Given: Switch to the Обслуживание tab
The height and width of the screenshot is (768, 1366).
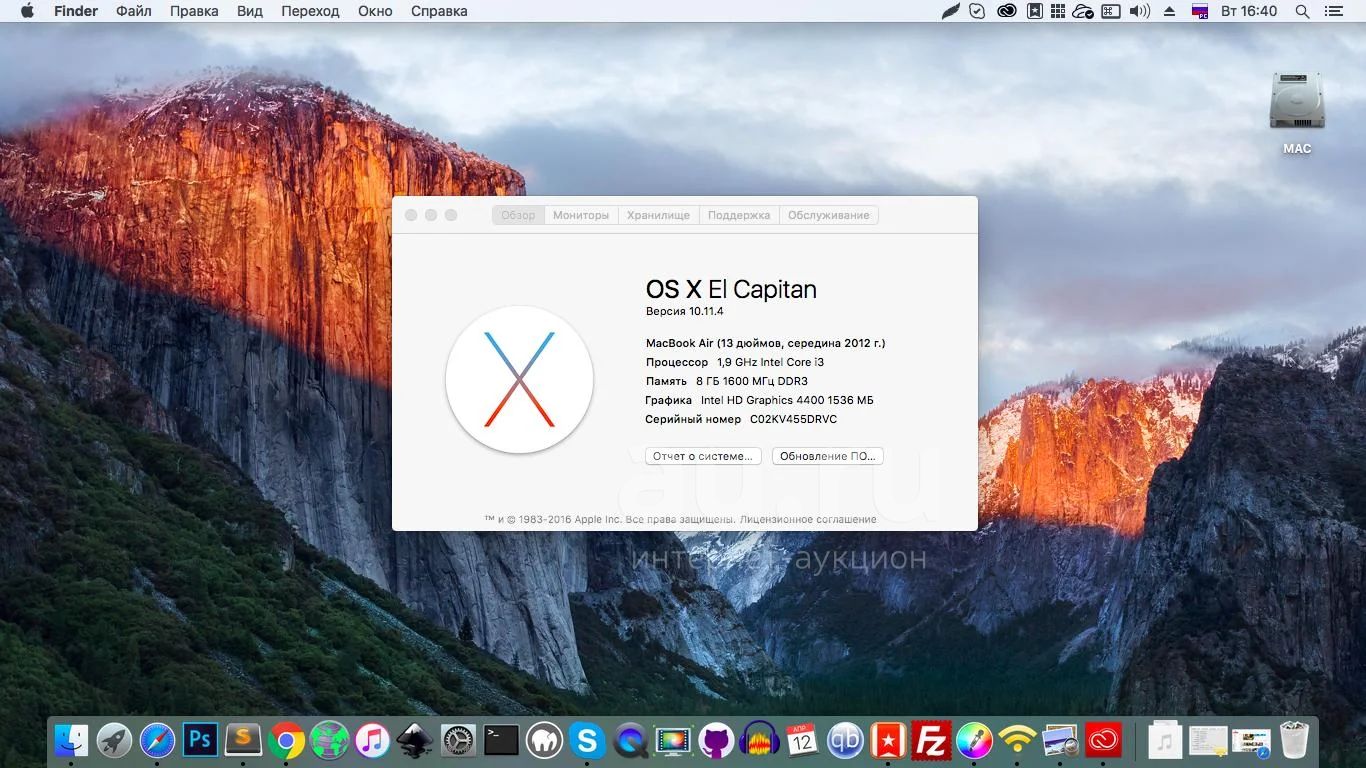Looking at the screenshot, I should 829,215.
